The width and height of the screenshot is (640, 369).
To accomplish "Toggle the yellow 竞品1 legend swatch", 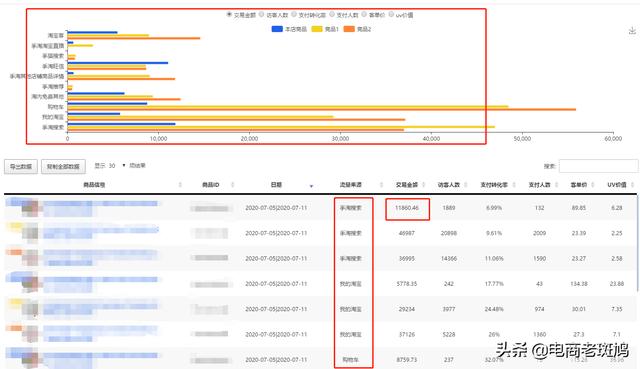I will 317,29.
